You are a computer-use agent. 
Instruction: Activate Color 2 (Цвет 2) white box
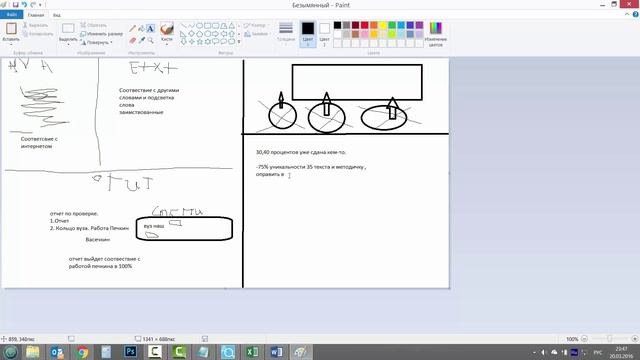[x=324, y=34]
